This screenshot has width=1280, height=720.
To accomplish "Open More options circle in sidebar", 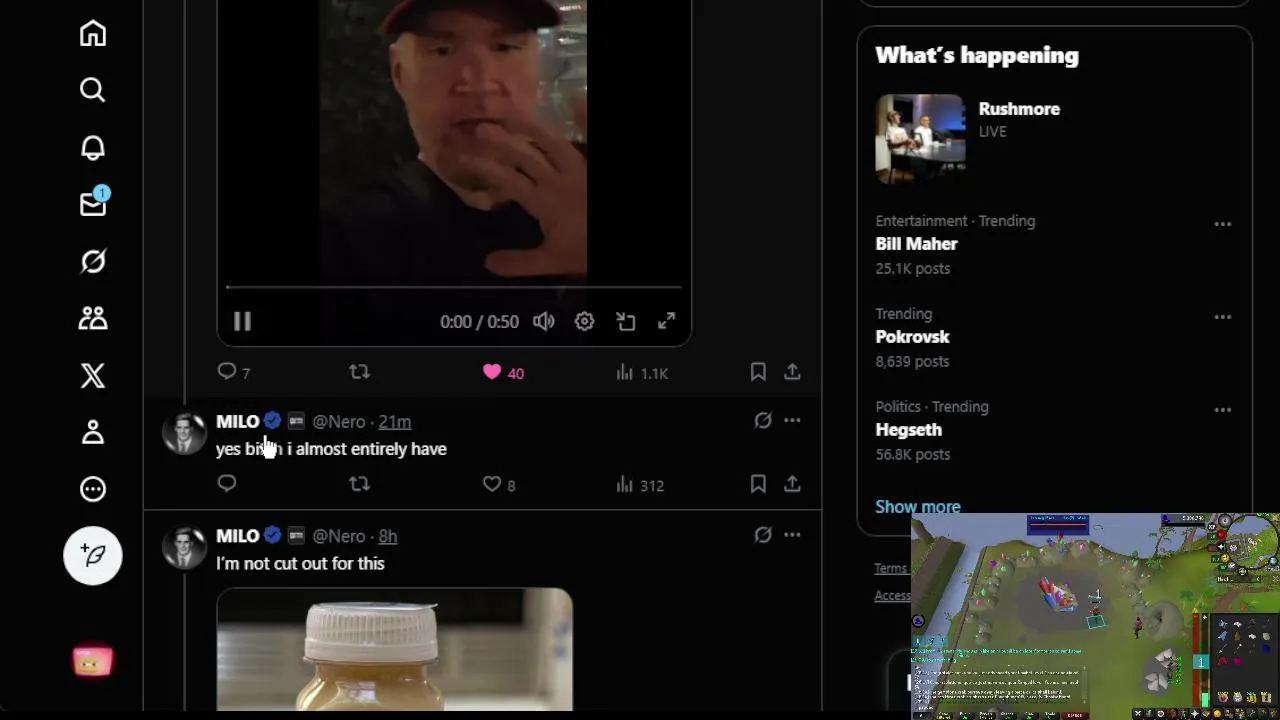I will (x=93, y=489).
